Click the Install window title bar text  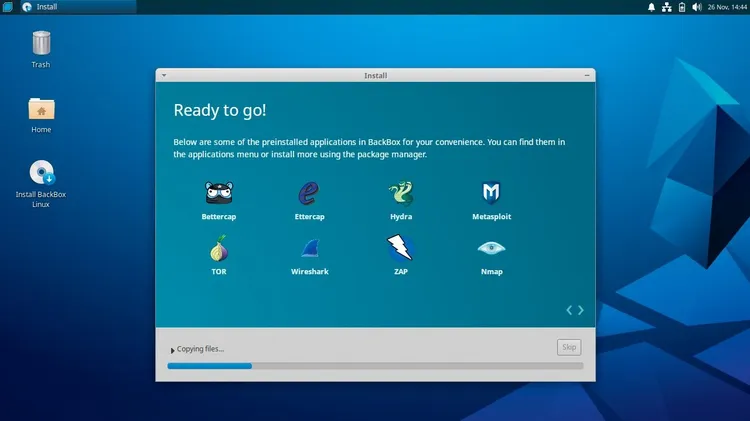click(375, 76)
